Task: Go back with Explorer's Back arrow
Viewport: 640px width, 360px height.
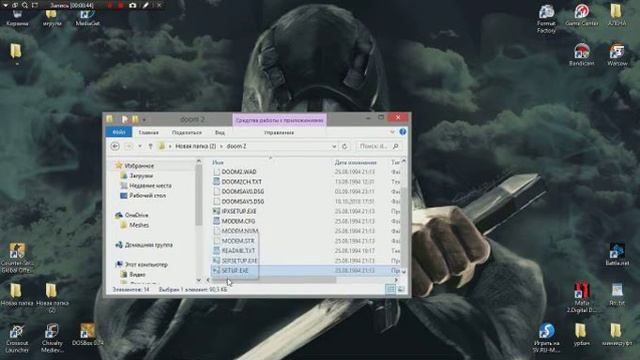Action: (x=115, y=146)
